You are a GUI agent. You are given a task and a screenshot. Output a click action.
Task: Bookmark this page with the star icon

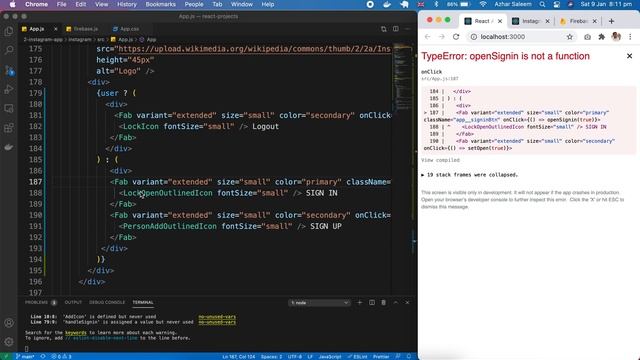click(x=569, y=37)
